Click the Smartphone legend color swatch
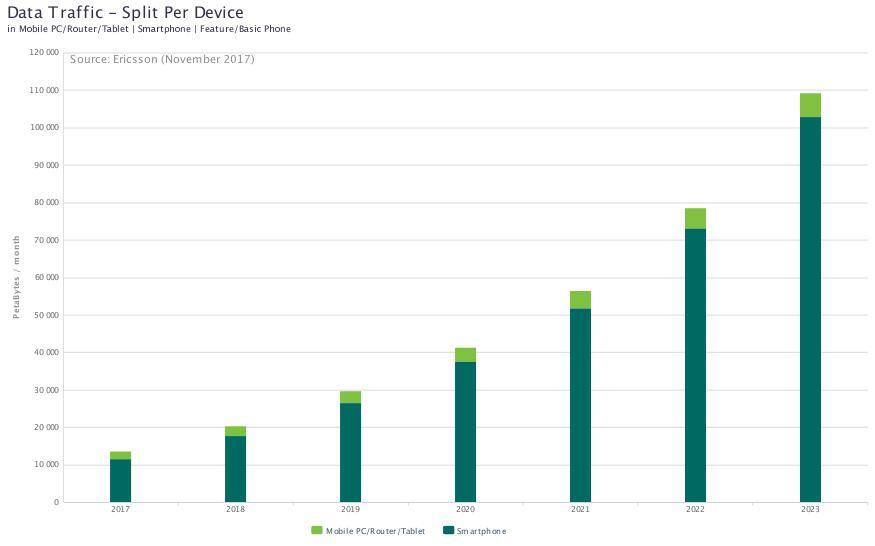Screen dimensions: 875x546 click(448, 530)
